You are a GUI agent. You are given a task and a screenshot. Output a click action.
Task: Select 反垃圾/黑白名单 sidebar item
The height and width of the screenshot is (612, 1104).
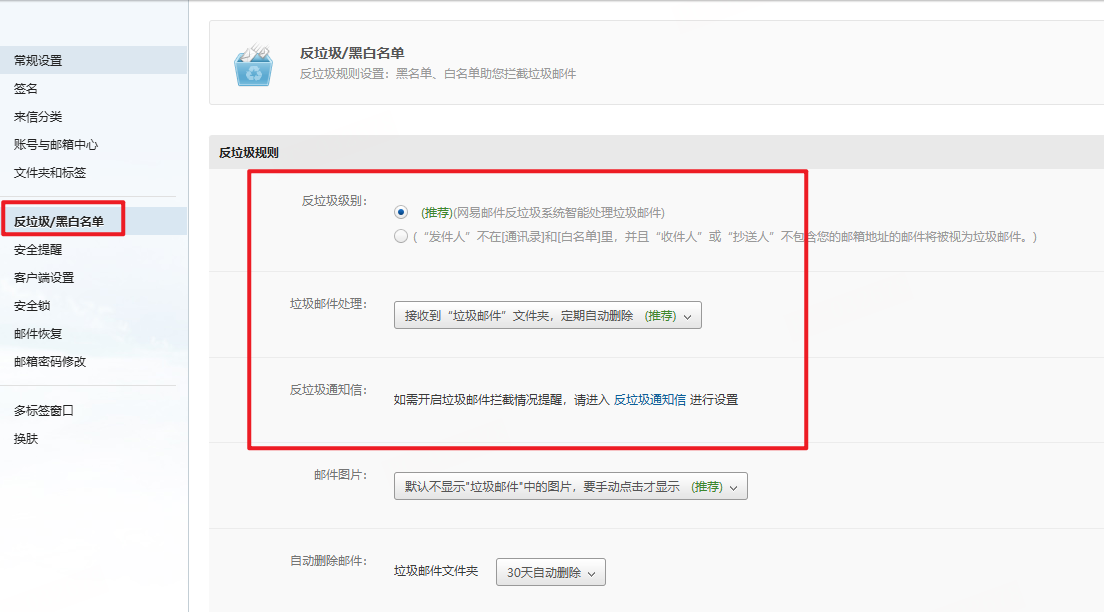[59, 222]
